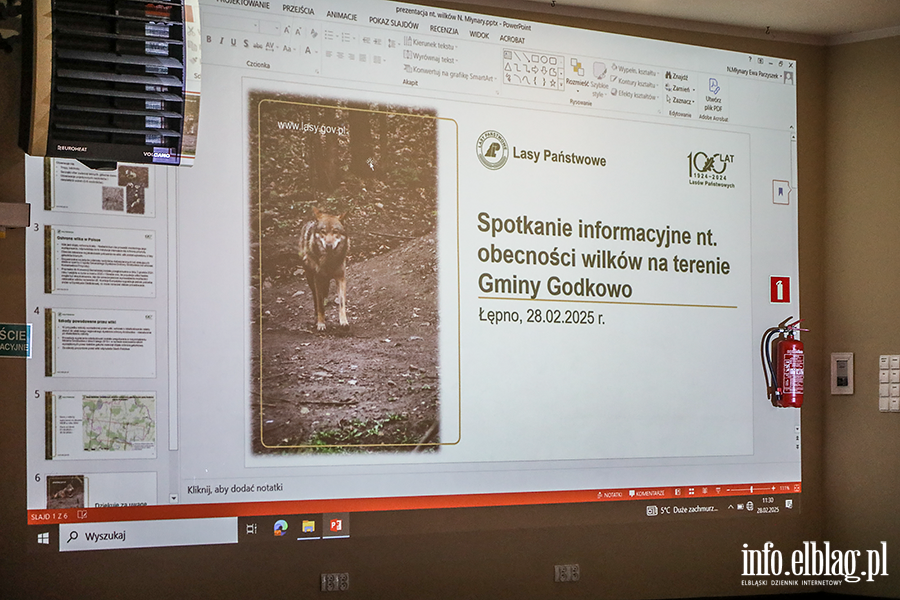Open PowerPoint Help question mark icon
Viewport: 900px width, 600px height.
750,59
